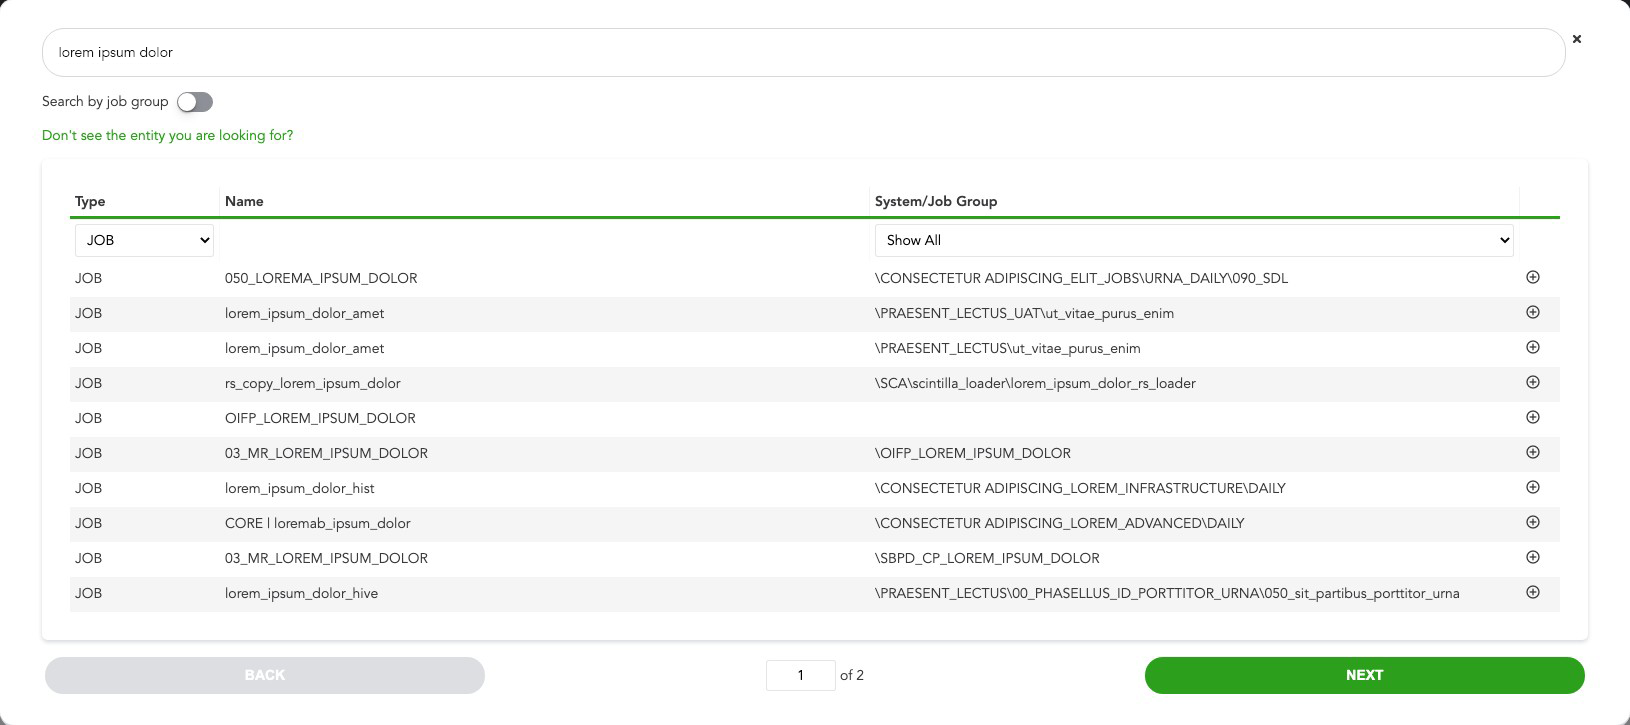The width and height of the screenshot is (1630, 725).
Task: Click the JOB type cell for lorem_ipsum_dolor_hist
Action: 88,488
